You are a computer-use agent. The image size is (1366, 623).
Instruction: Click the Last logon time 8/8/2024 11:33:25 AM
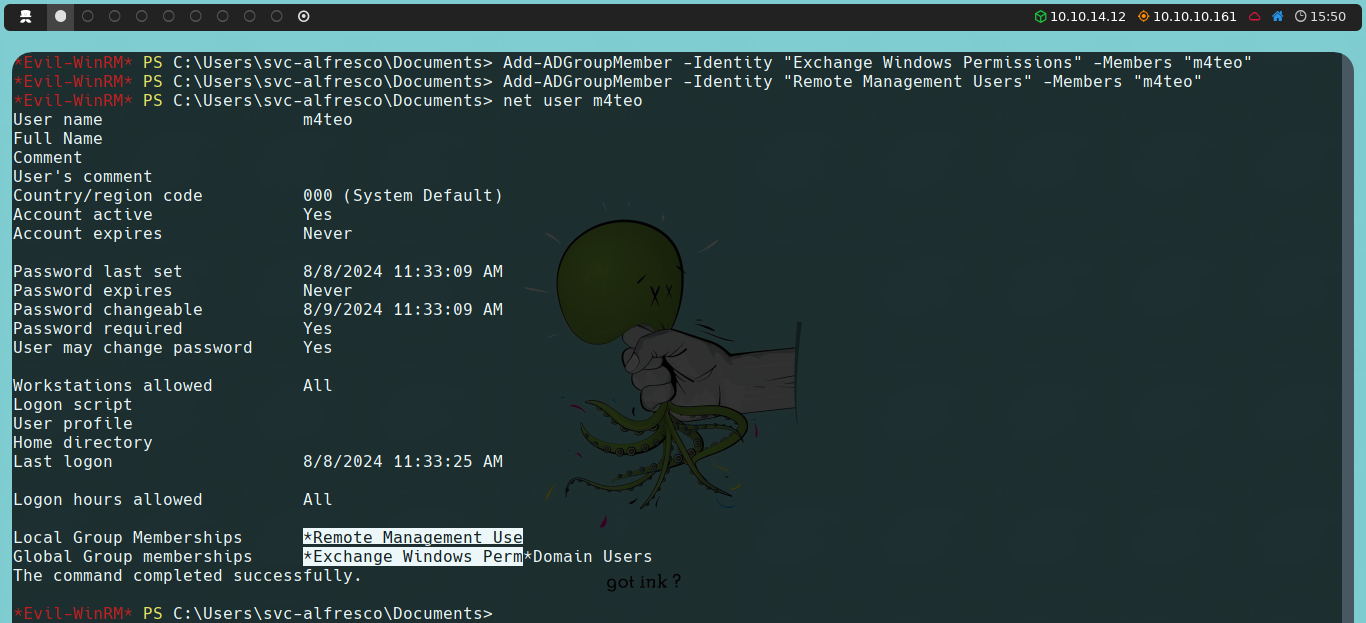tap(403, 462)
